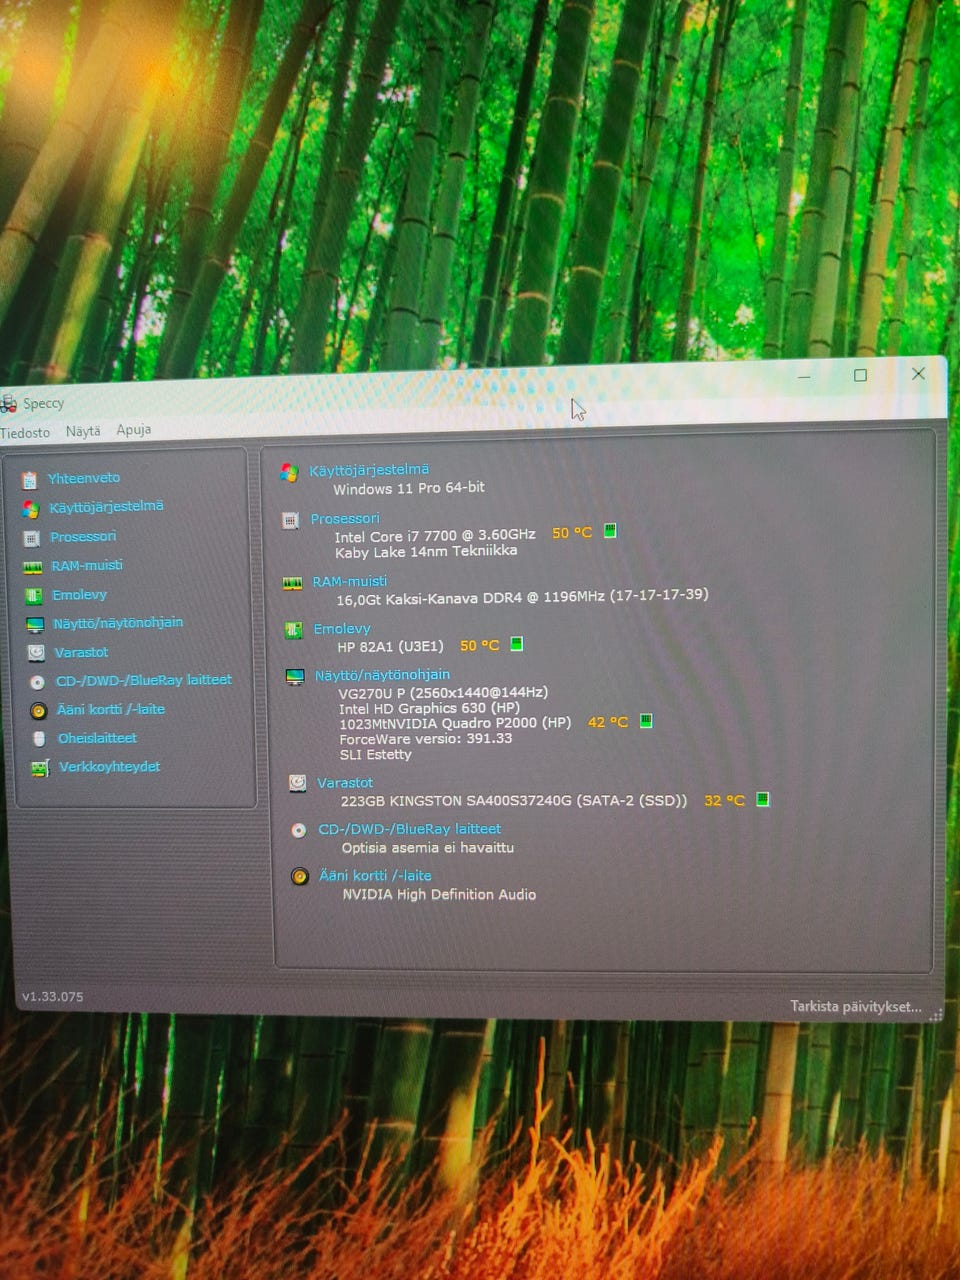This screenshot has height=1280, width=960.
Task: Select Yhteenveto in the sidebar
Action: coord(84,478)
